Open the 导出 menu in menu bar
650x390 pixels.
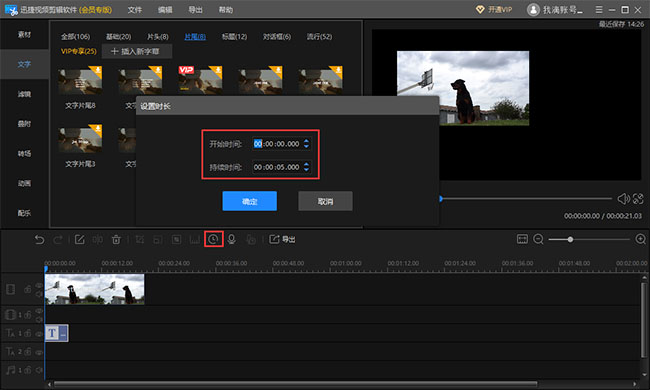(195, 10)
